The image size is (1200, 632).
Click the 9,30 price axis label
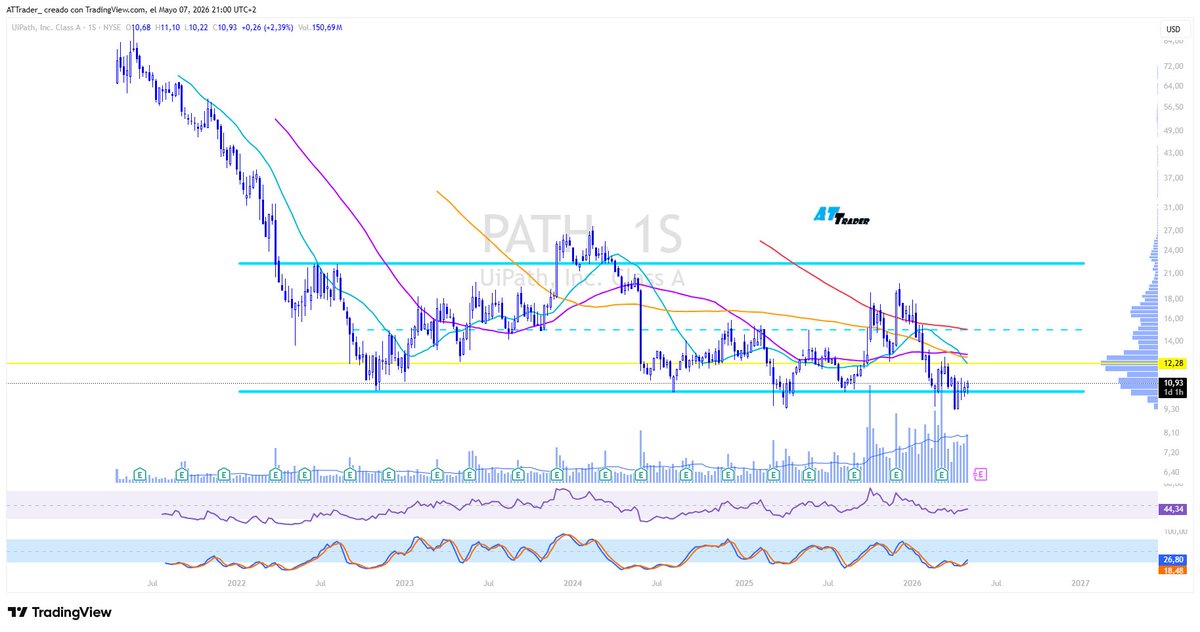[1170, 409]
